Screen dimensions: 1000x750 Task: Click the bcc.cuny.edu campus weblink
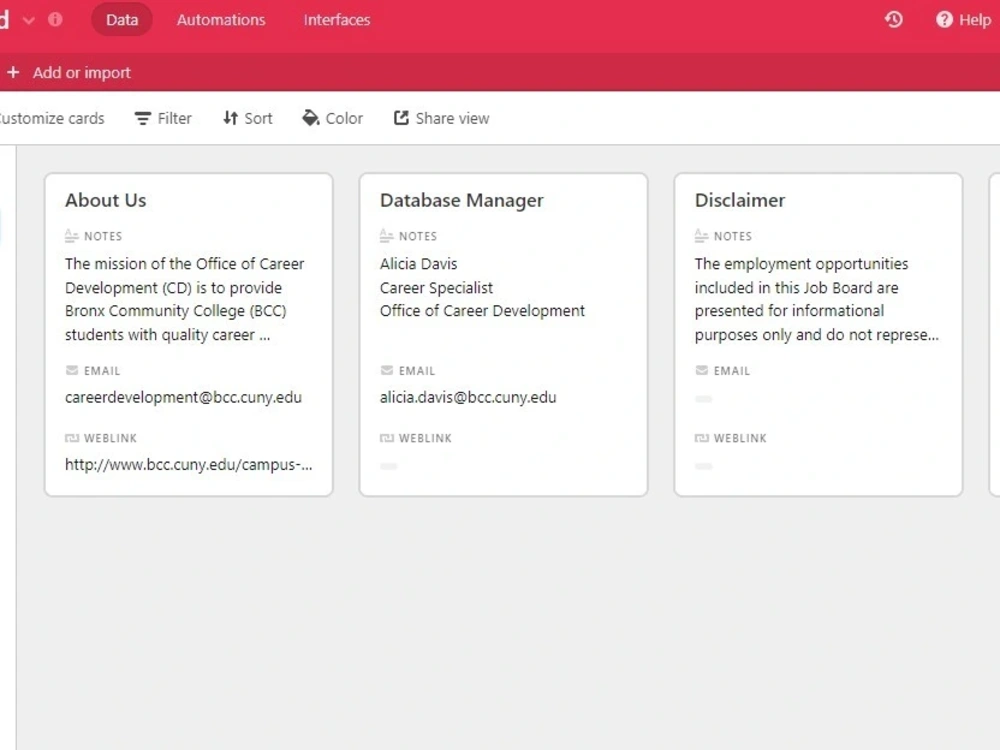(189, 465)
